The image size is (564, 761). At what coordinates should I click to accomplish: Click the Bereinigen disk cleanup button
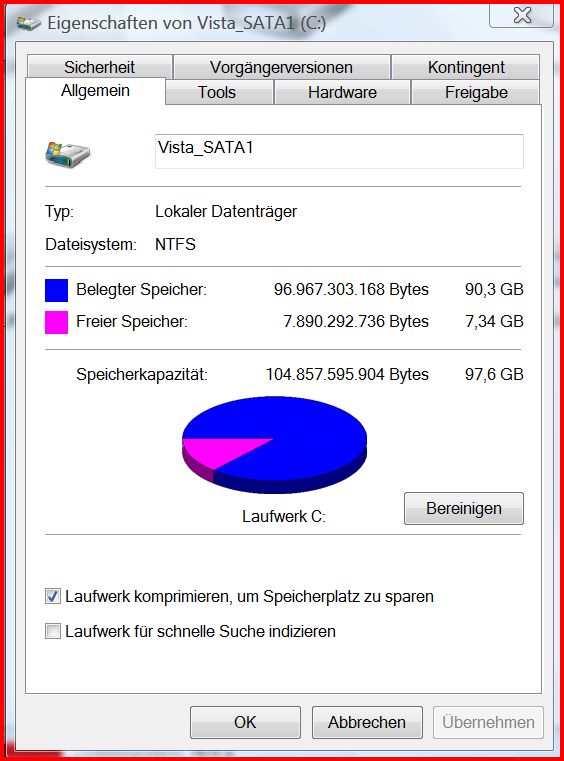464,509
